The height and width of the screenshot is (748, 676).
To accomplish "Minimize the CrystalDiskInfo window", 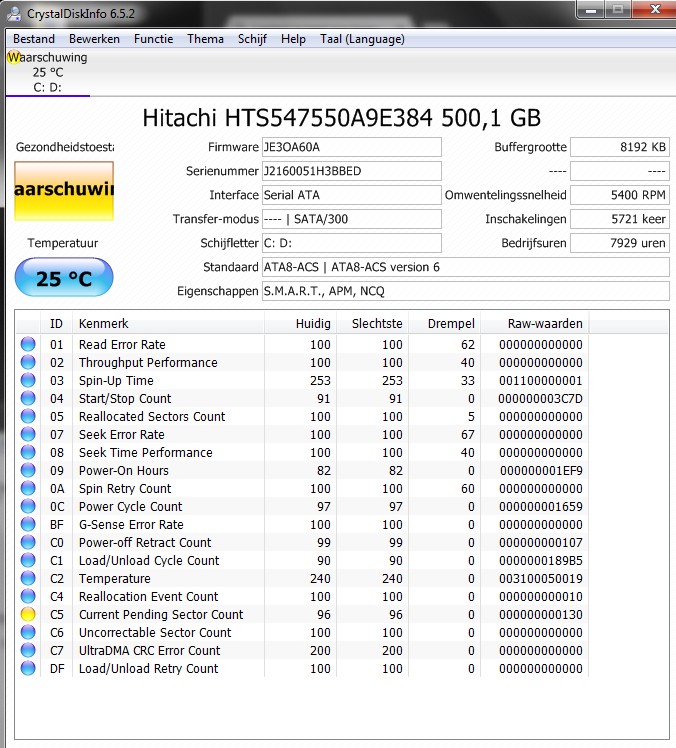I will [591, 10].
